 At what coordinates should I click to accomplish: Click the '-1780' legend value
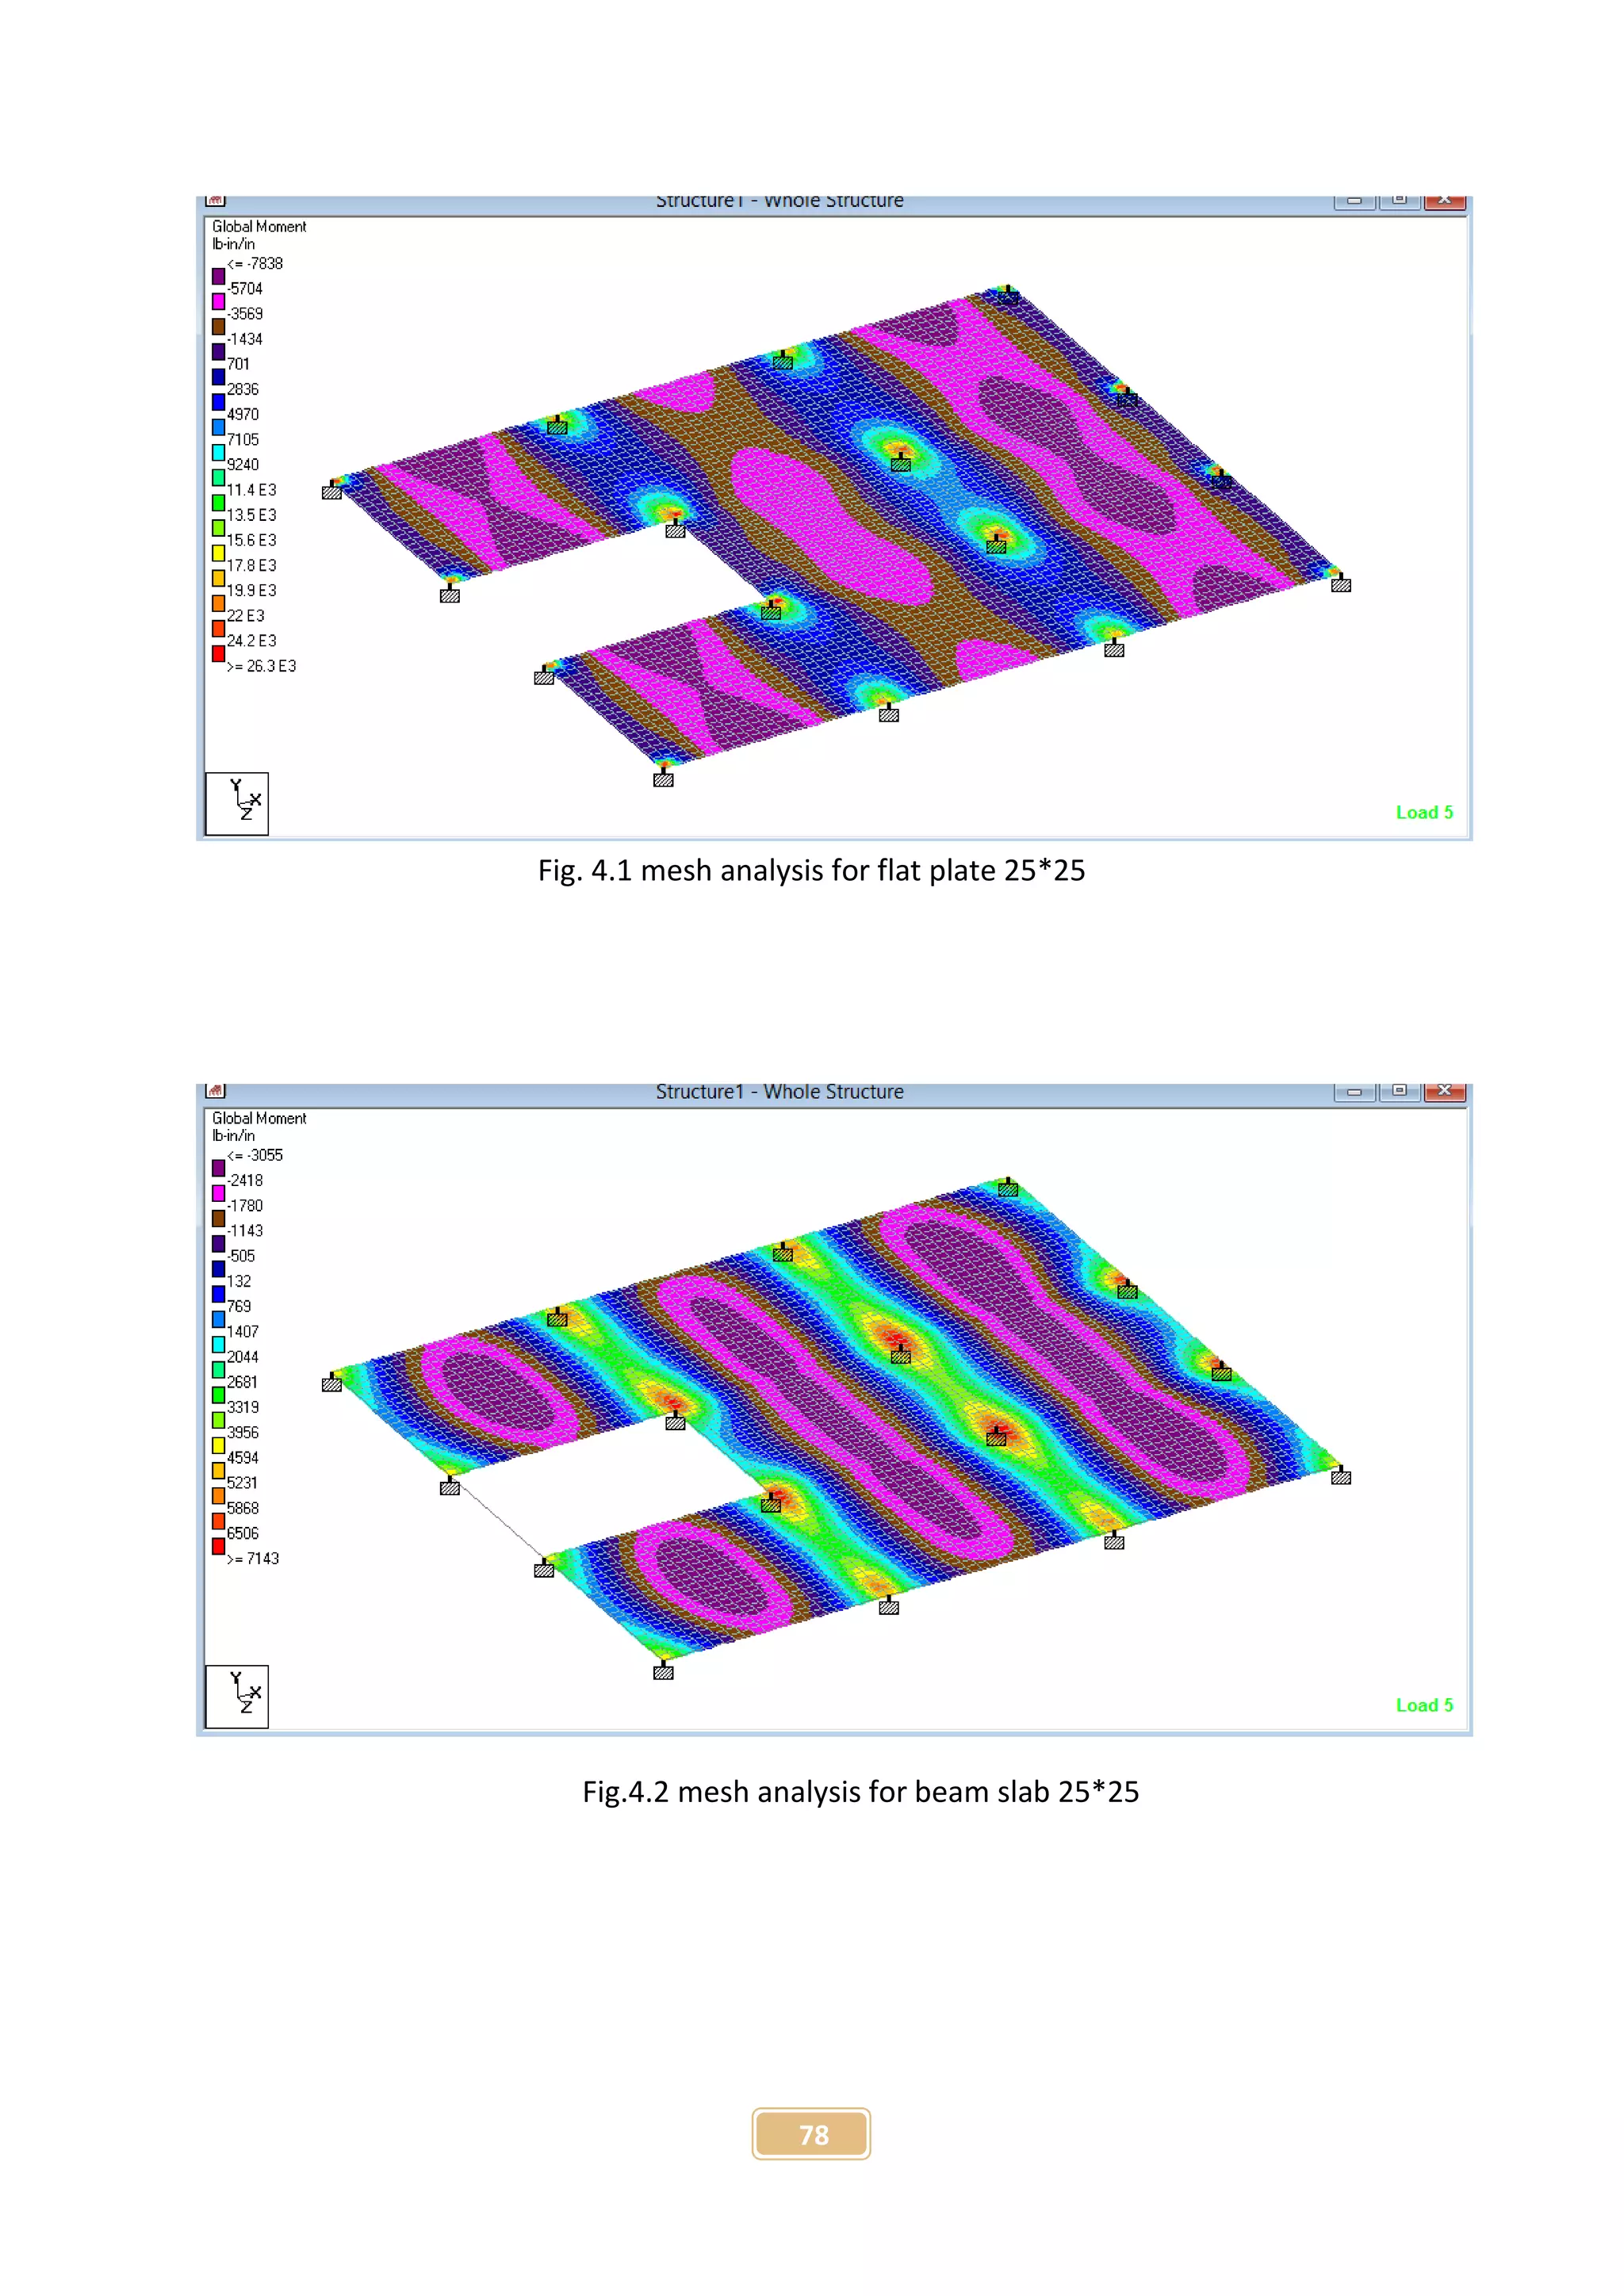(245, 1206)
